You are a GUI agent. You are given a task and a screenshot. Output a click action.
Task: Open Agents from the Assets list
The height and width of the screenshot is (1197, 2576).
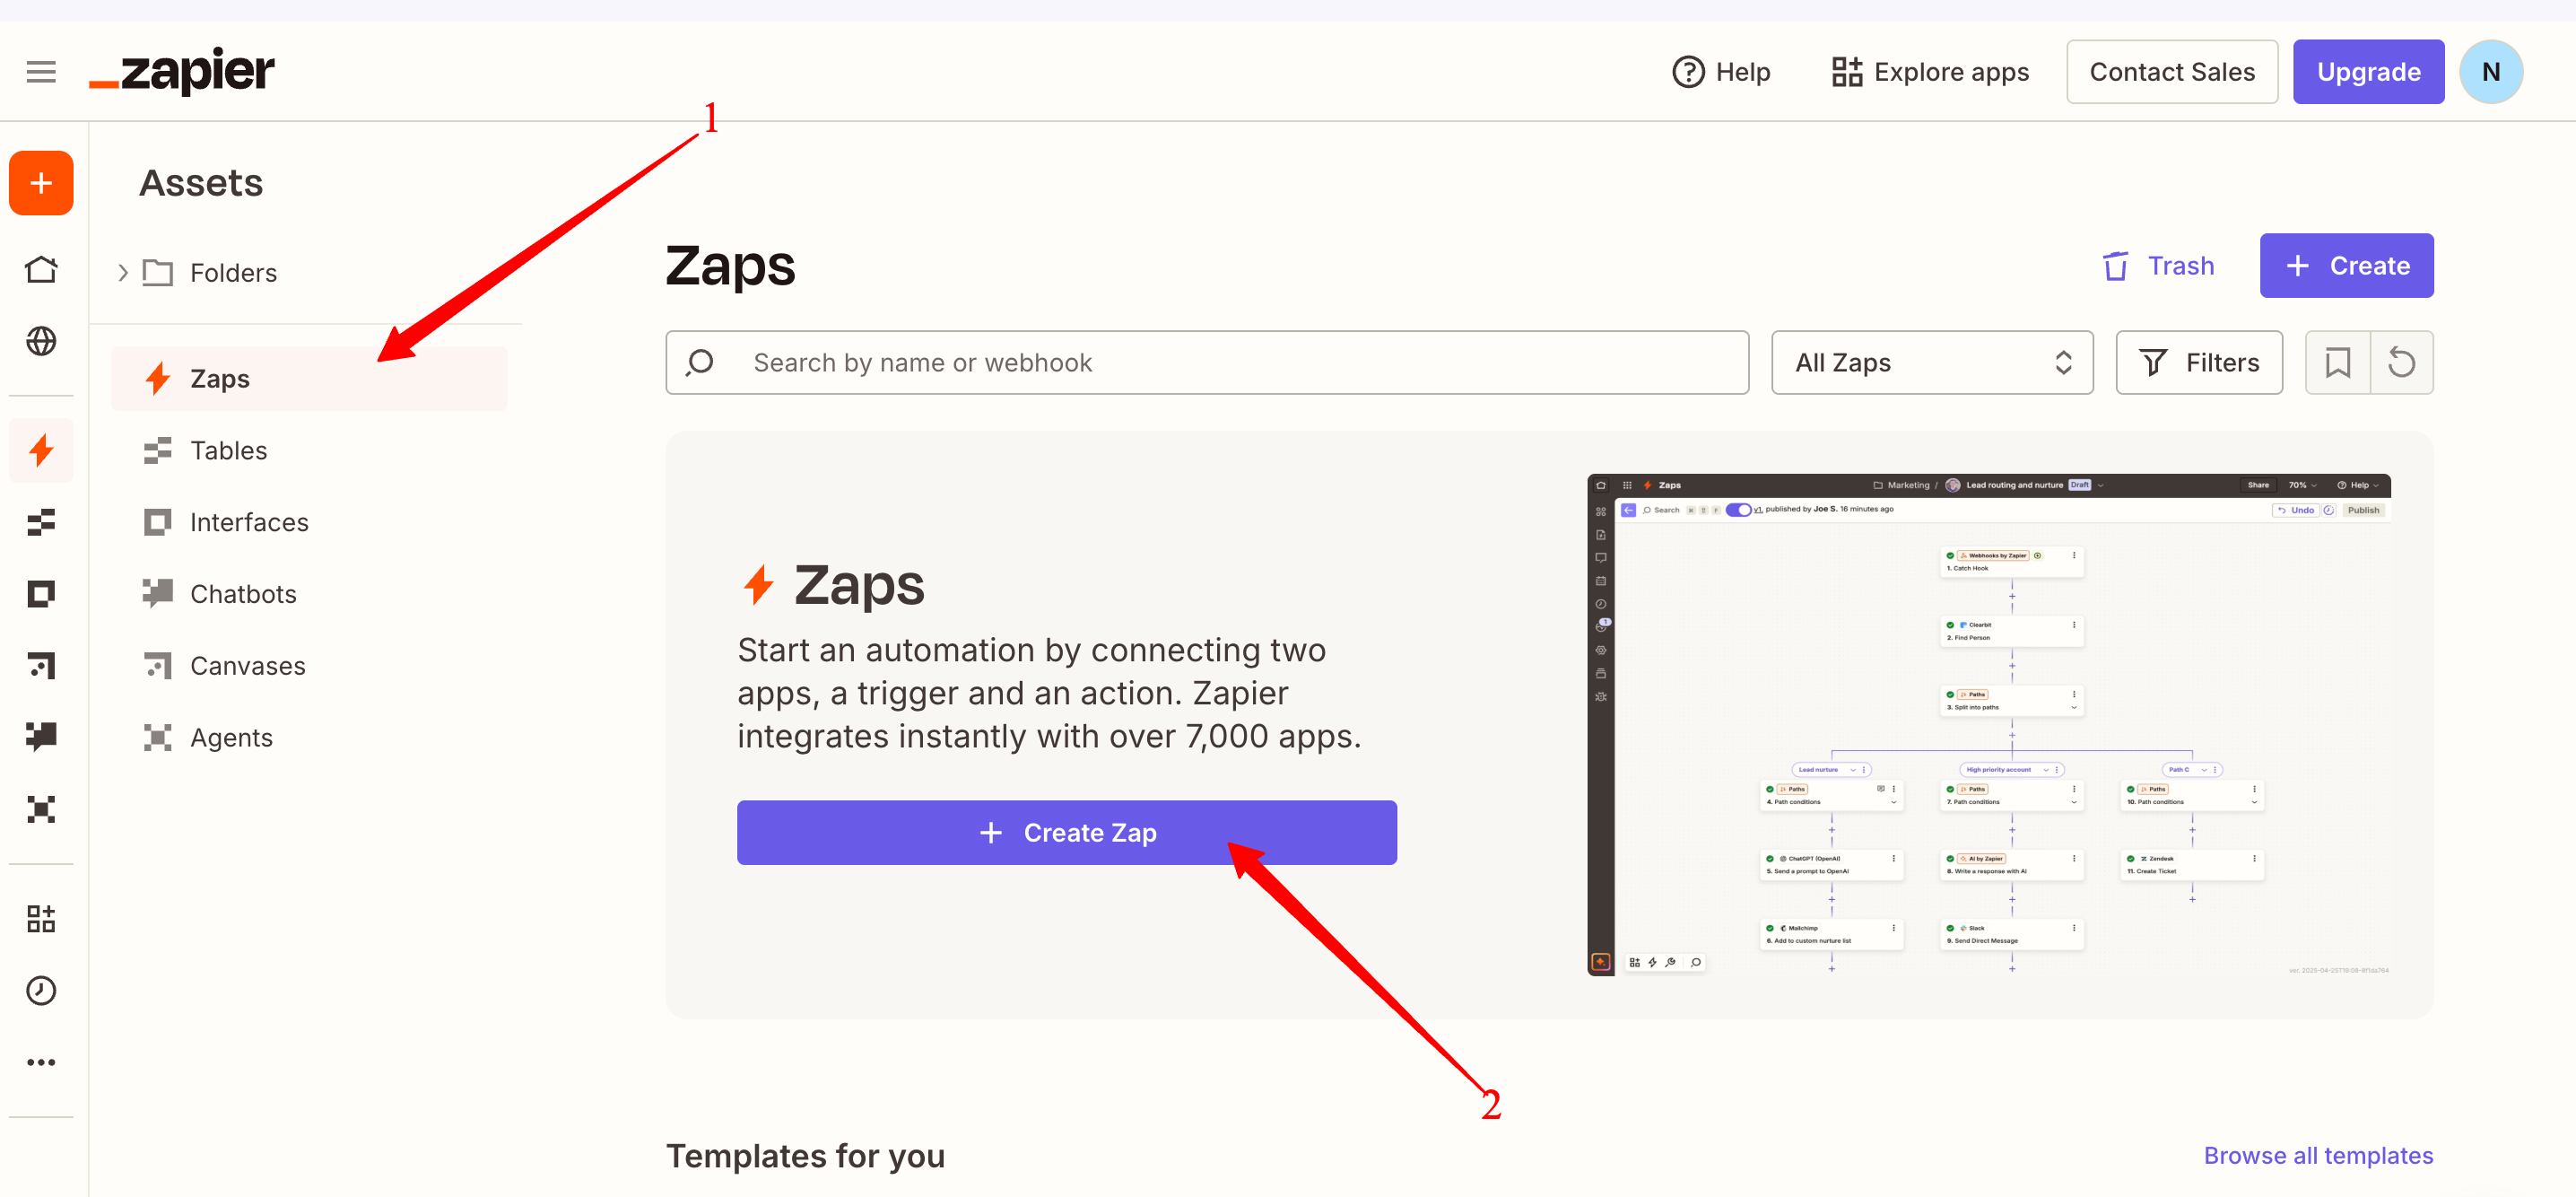pyautogui.click(x=231, y=738)
